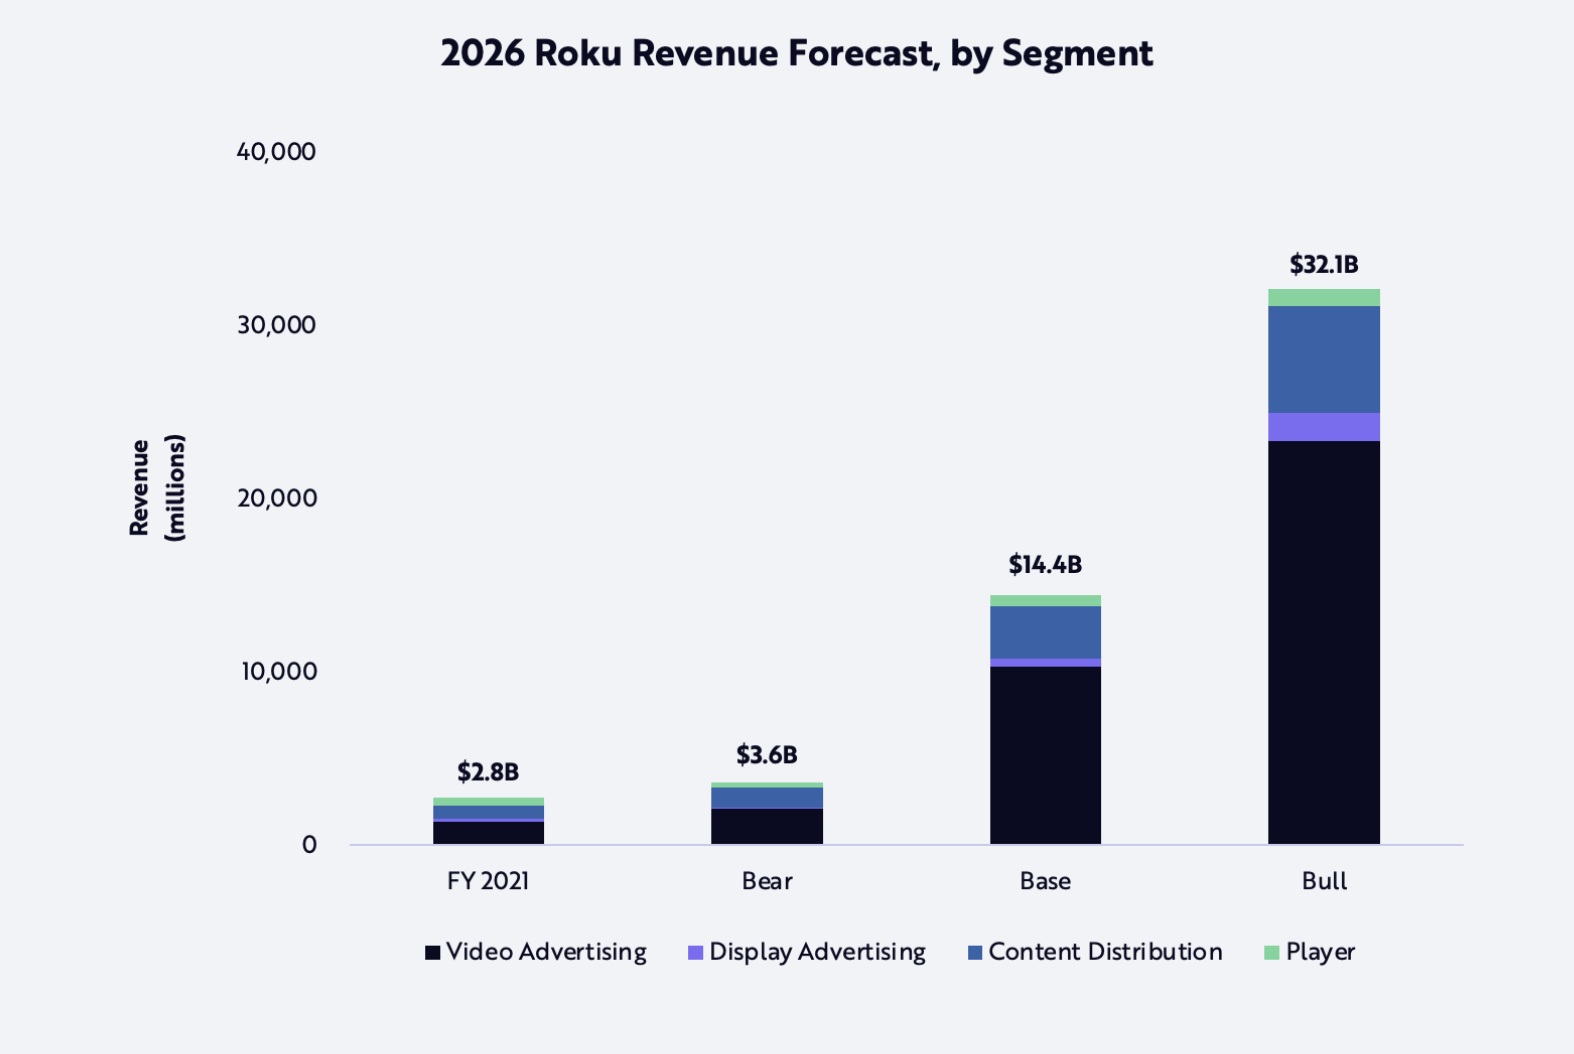Click the Content Distribution legend swatch

pyautogui.click(x=975, y=953)
